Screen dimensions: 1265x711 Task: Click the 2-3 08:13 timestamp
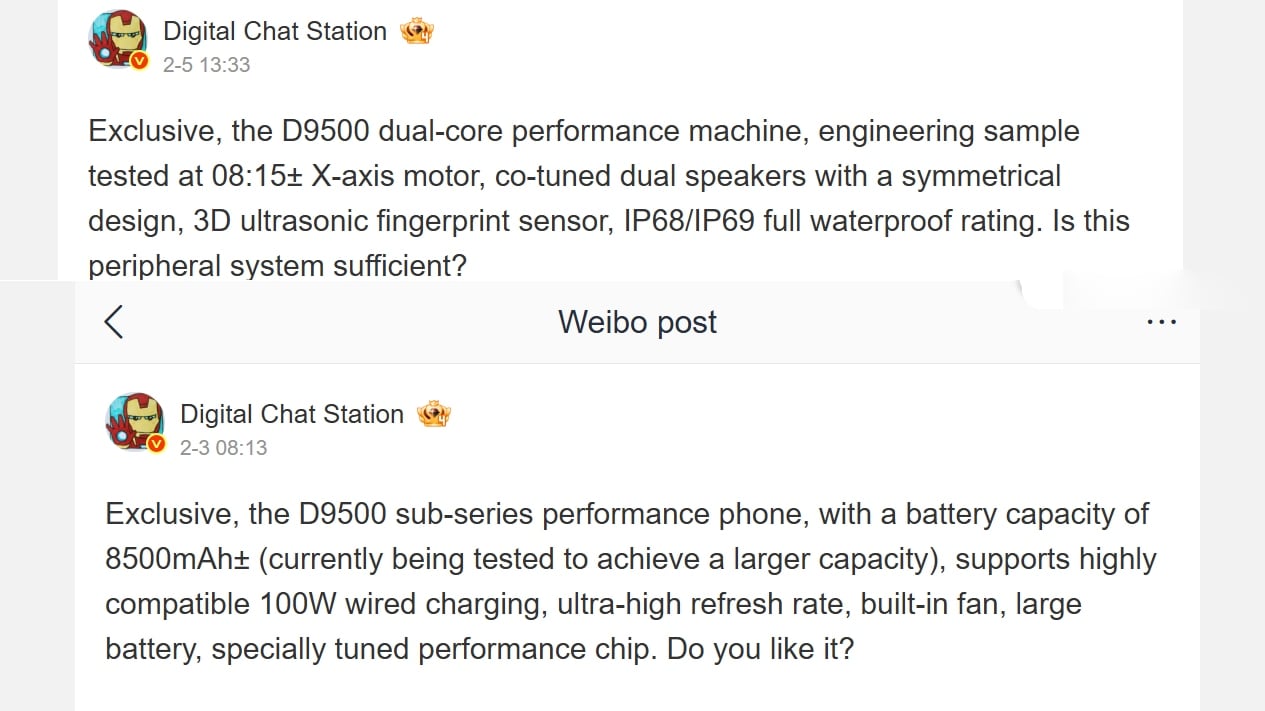pyautogui.click(x=224, y=448)
